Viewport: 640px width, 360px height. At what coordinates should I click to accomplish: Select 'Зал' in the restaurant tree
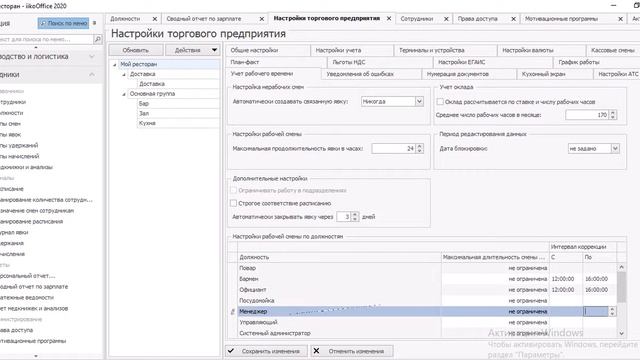(144, 113)
